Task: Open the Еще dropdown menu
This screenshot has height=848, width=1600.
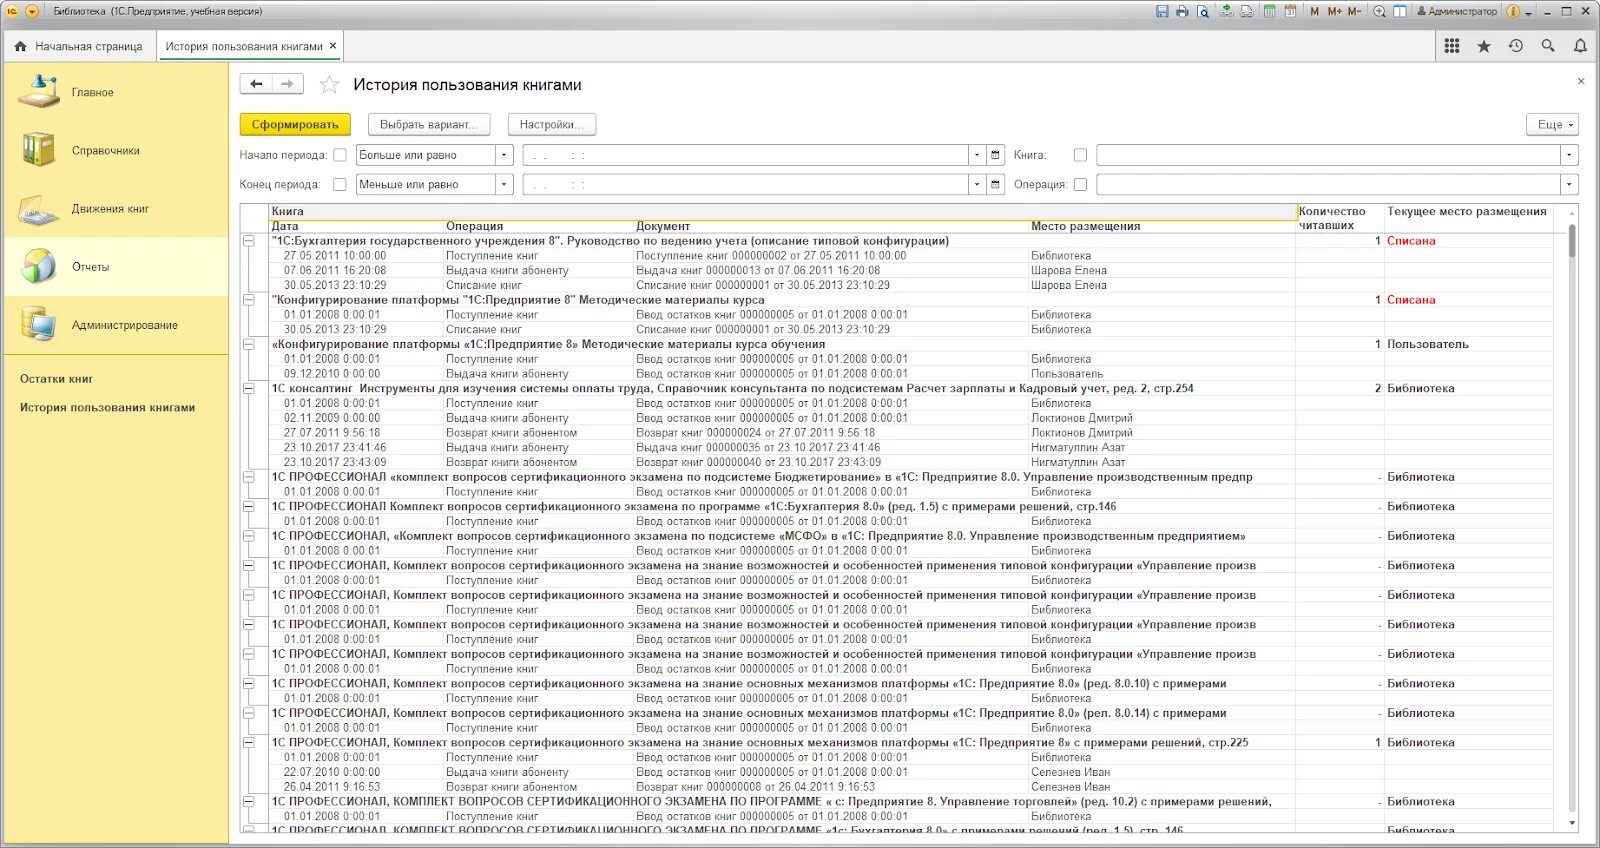Action: [1553, 124]
